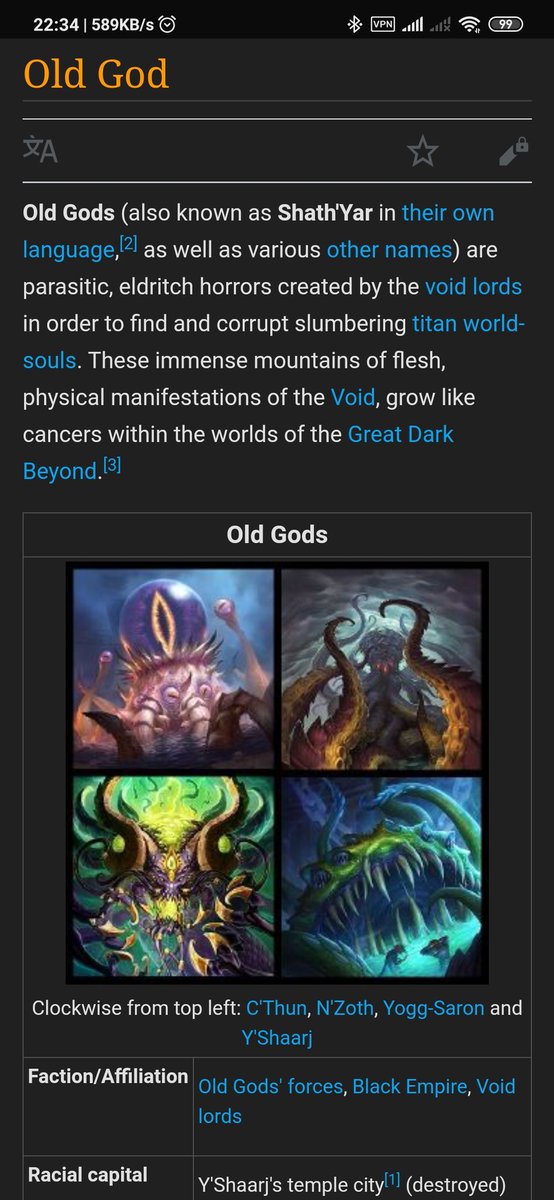The width and height of the screenshot is (554, 1200).
Task: Open the language translation icon
Action: [x=40, y=151]
